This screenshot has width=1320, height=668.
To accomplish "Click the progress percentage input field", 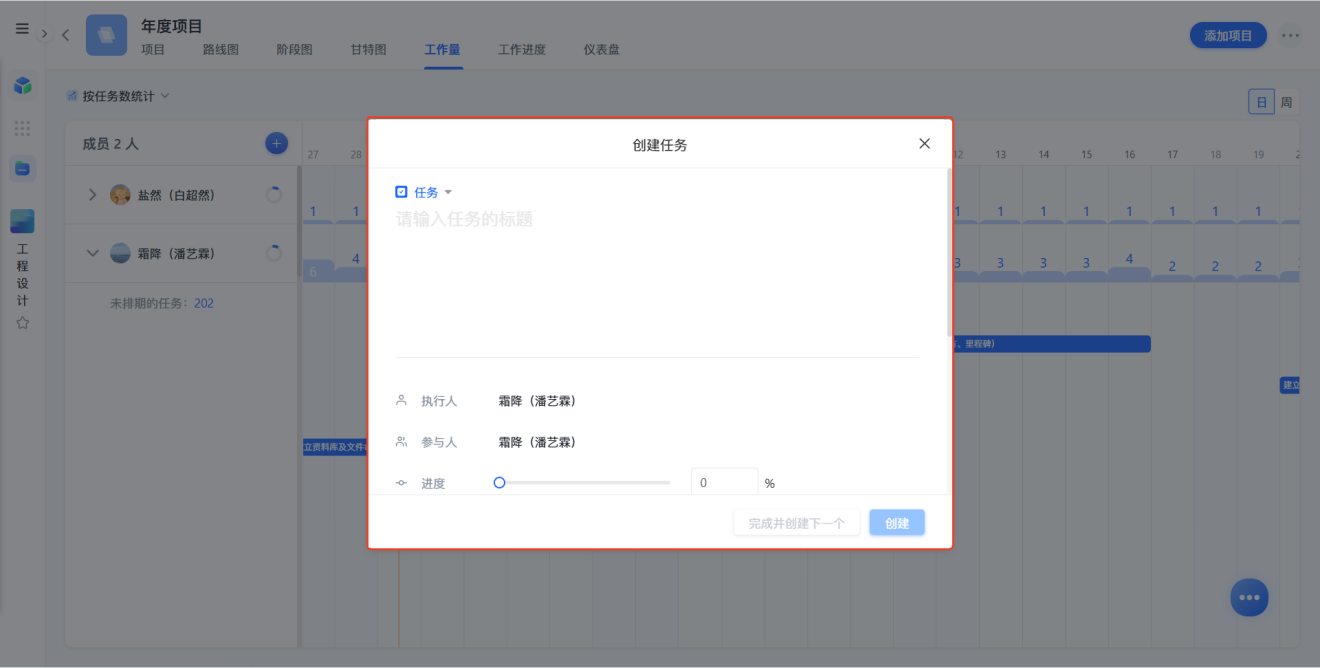I will click(x=724, y=483).
